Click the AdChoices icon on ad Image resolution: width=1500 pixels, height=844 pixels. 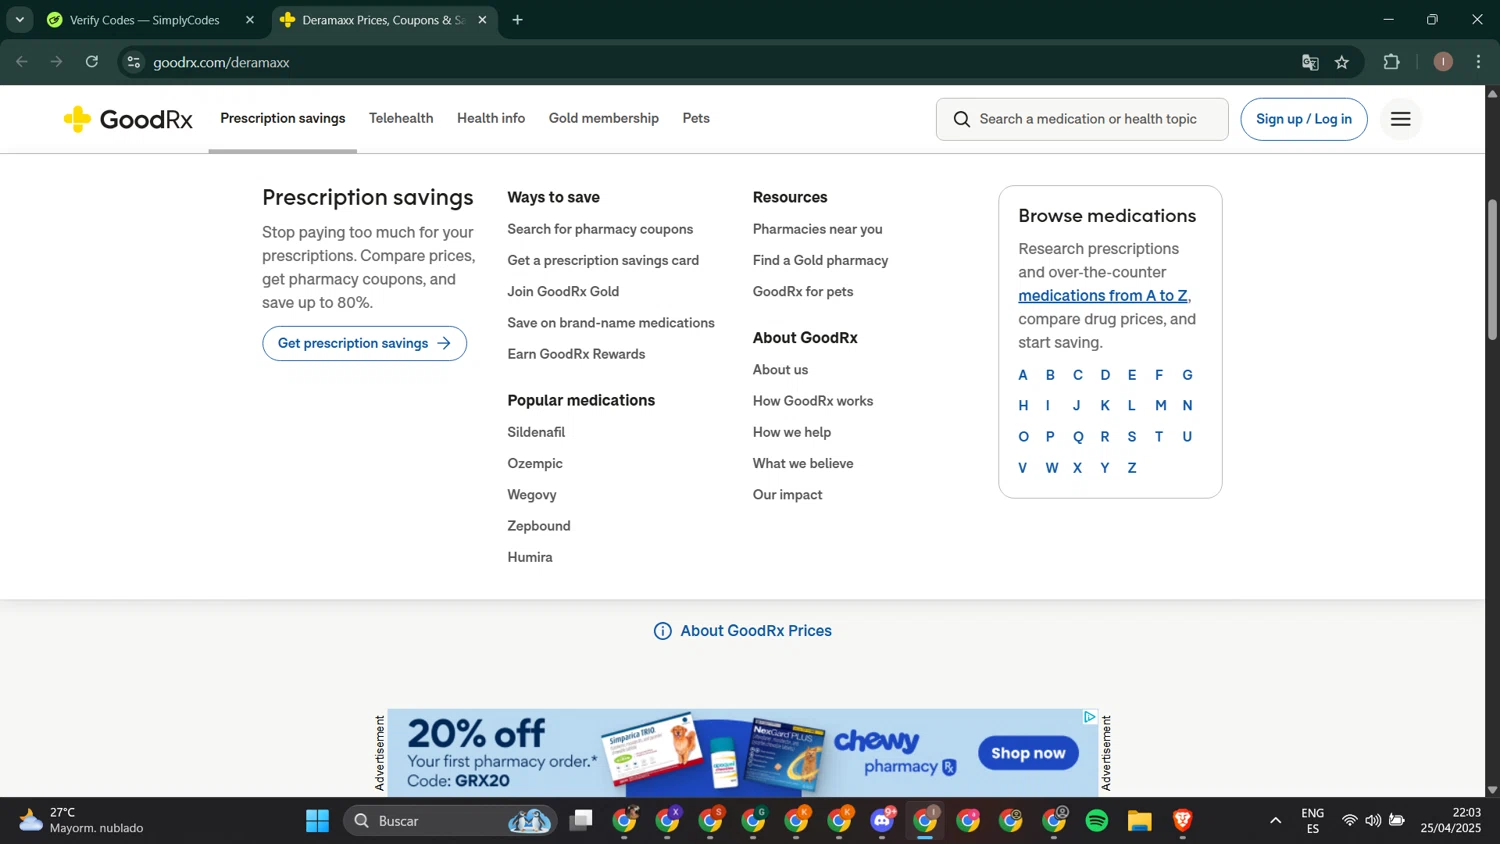1090,717
